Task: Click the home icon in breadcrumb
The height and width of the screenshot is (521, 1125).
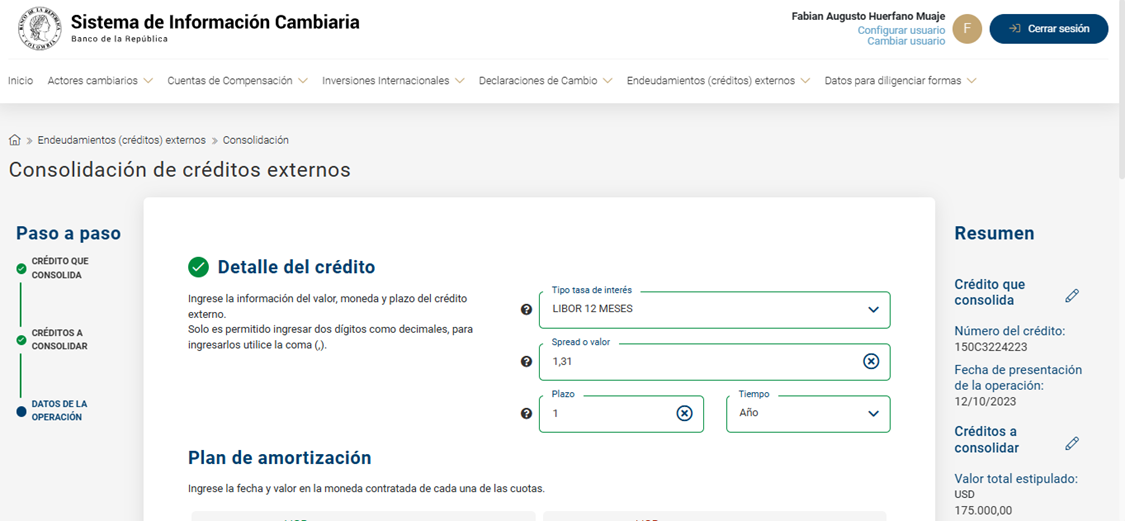Action: pos(15,140)
